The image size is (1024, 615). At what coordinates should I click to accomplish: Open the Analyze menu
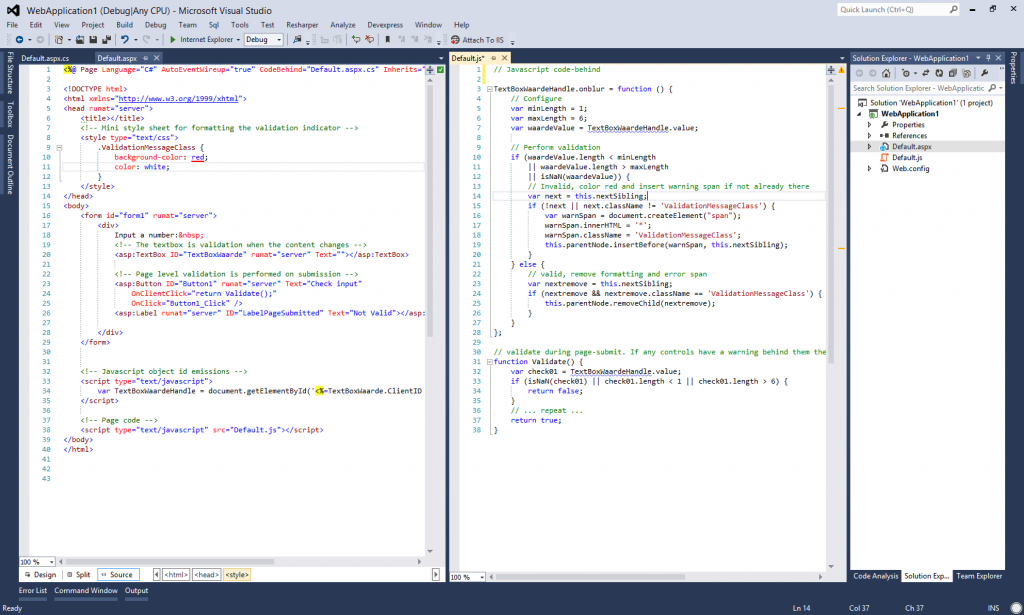pos(342,25)
